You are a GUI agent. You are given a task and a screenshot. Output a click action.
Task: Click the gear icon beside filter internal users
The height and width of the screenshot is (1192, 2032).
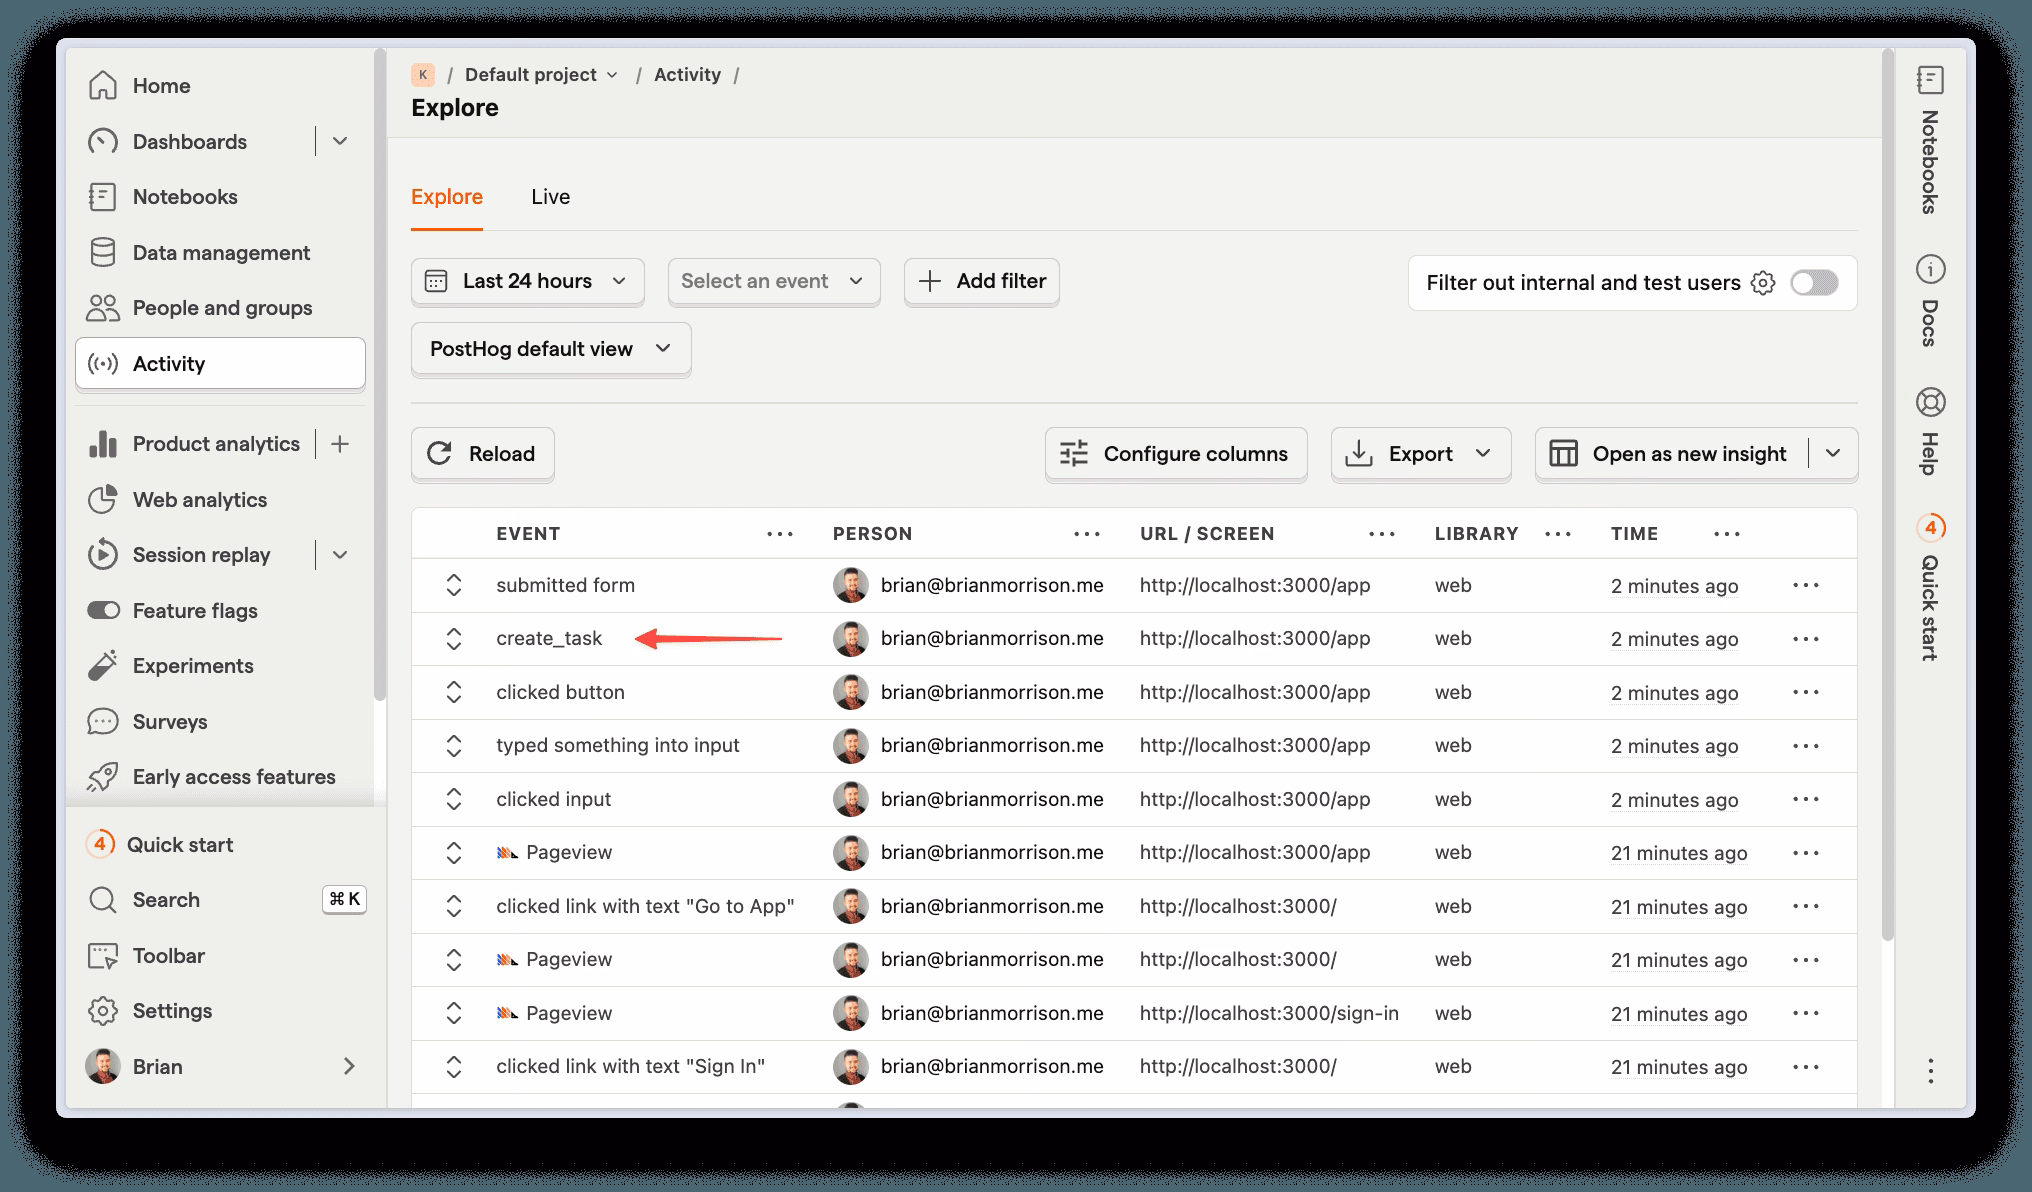pyautogui.click(x=1763, y=283)
